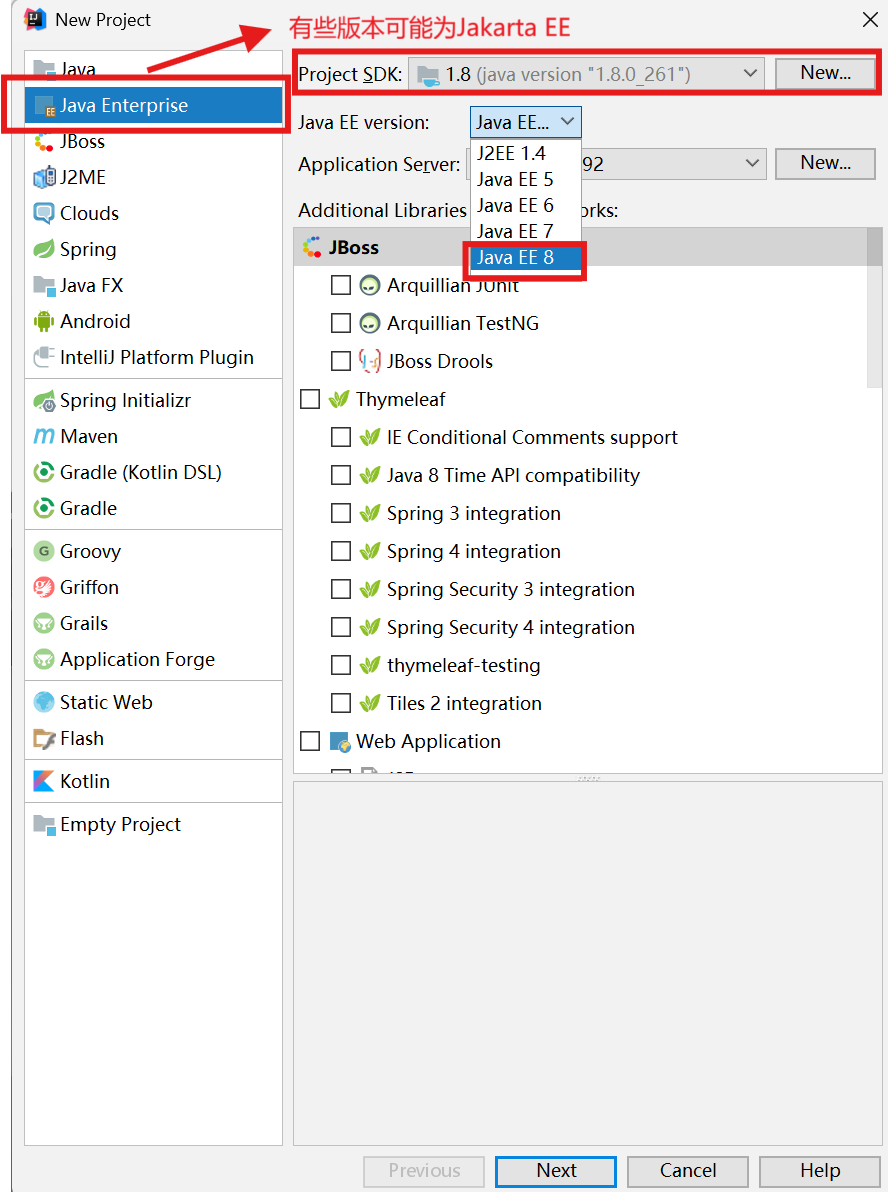Click the libraries list vertical scrollbar
This screenshot has width=888, height=1192.
(x=874, y=308)
